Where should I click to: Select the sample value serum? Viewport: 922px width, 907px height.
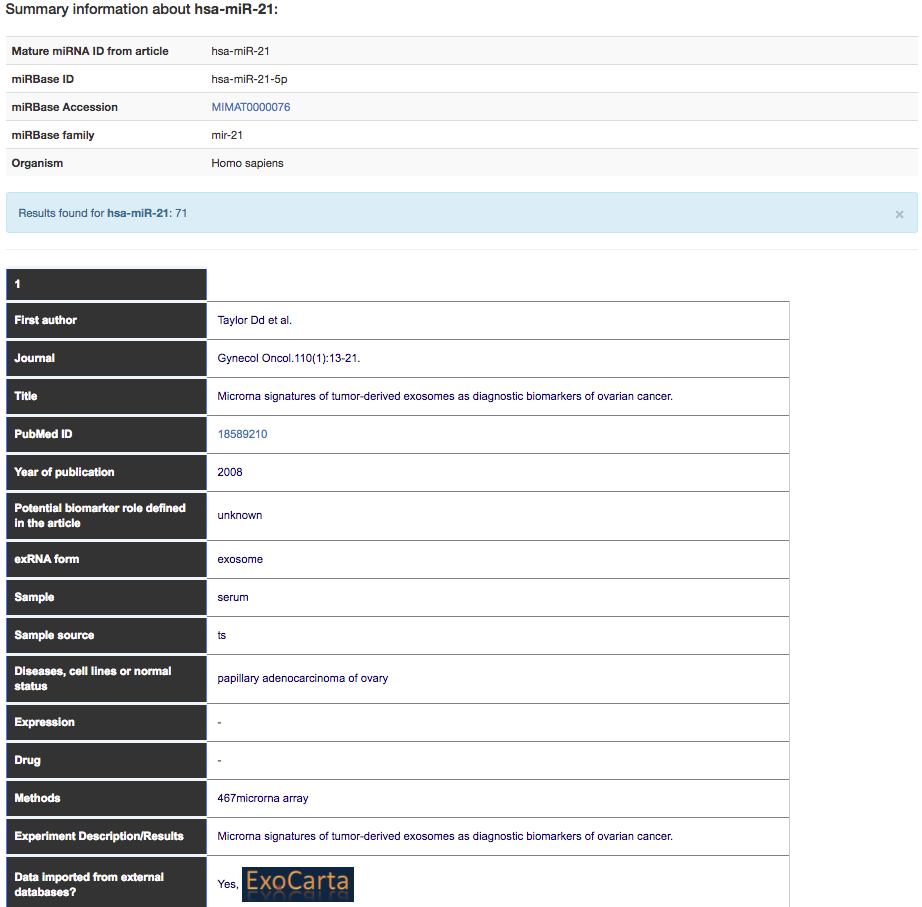(x=233, y=598)
